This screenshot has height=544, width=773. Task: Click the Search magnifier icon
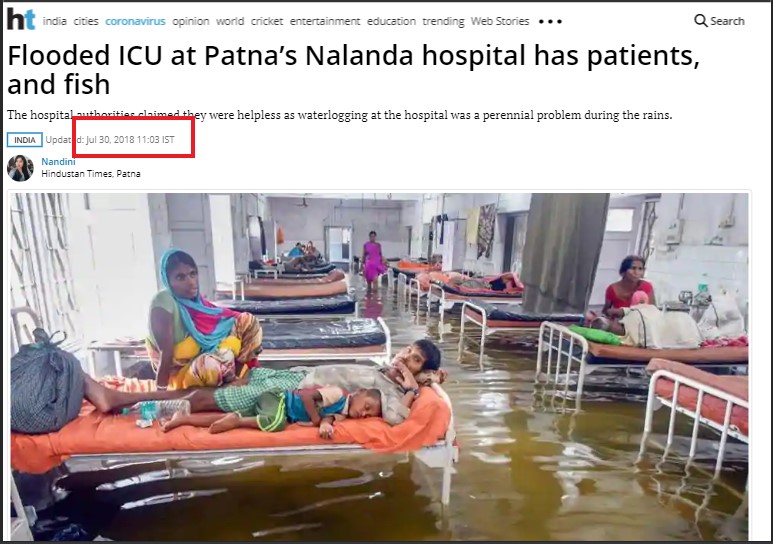coord(700,20)
